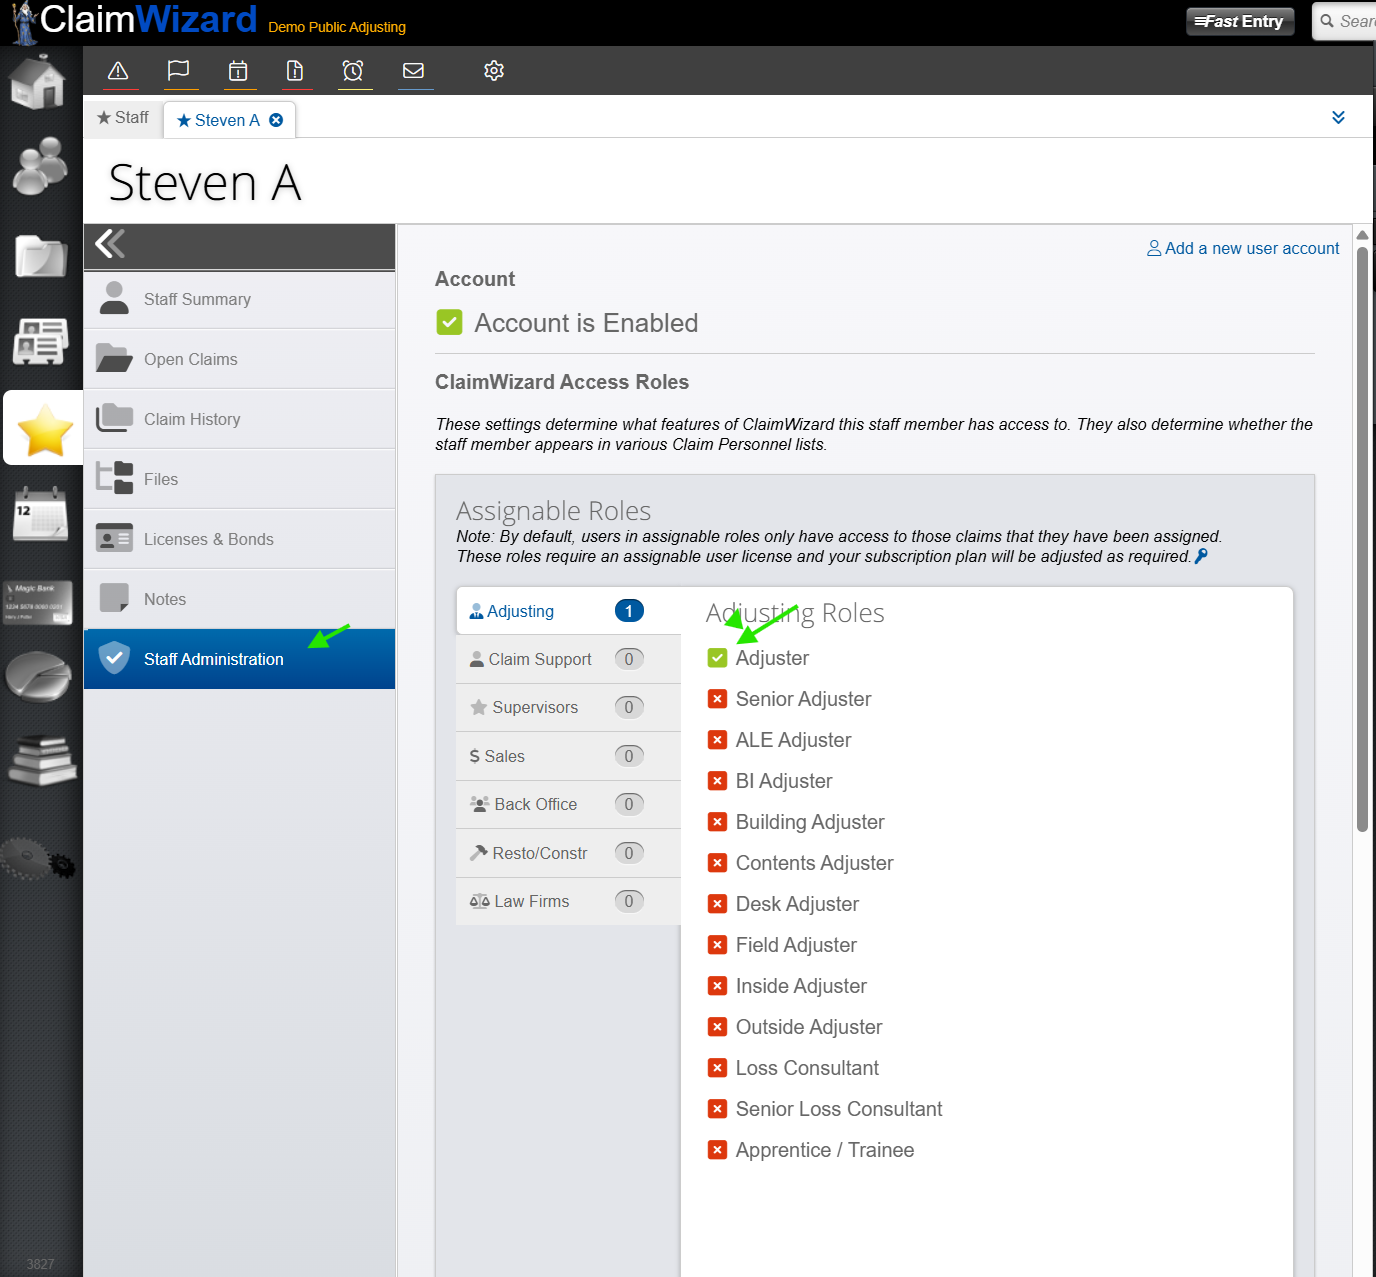Open Licenses & Bonds in side menu
This screenshot has width=1376, height=1277.
(240, 539)
